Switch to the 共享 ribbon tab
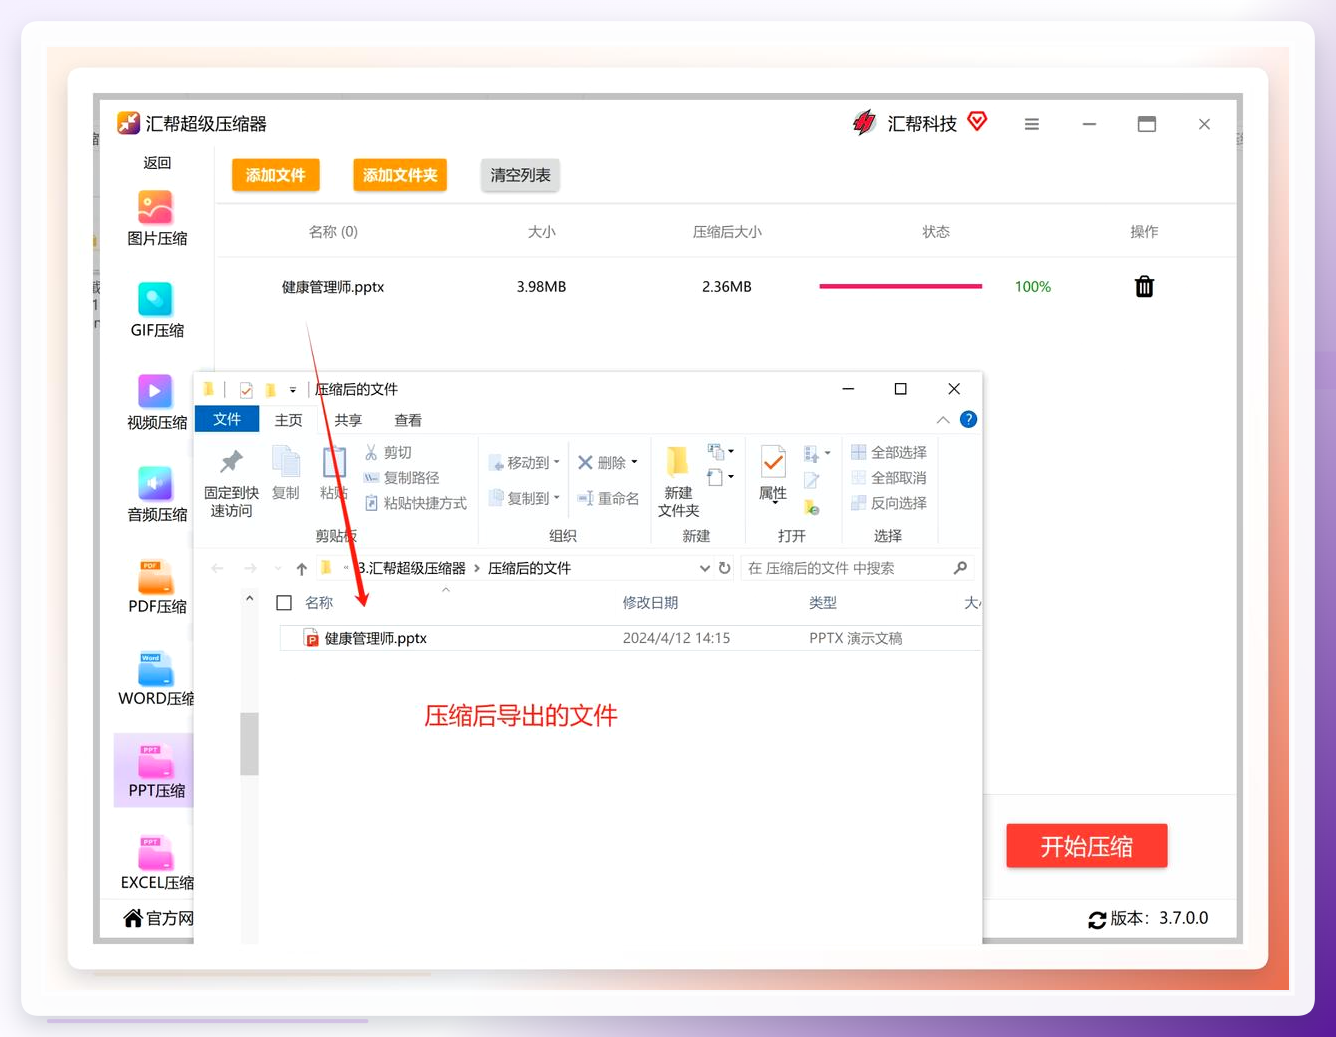 (x=348, y=421)
